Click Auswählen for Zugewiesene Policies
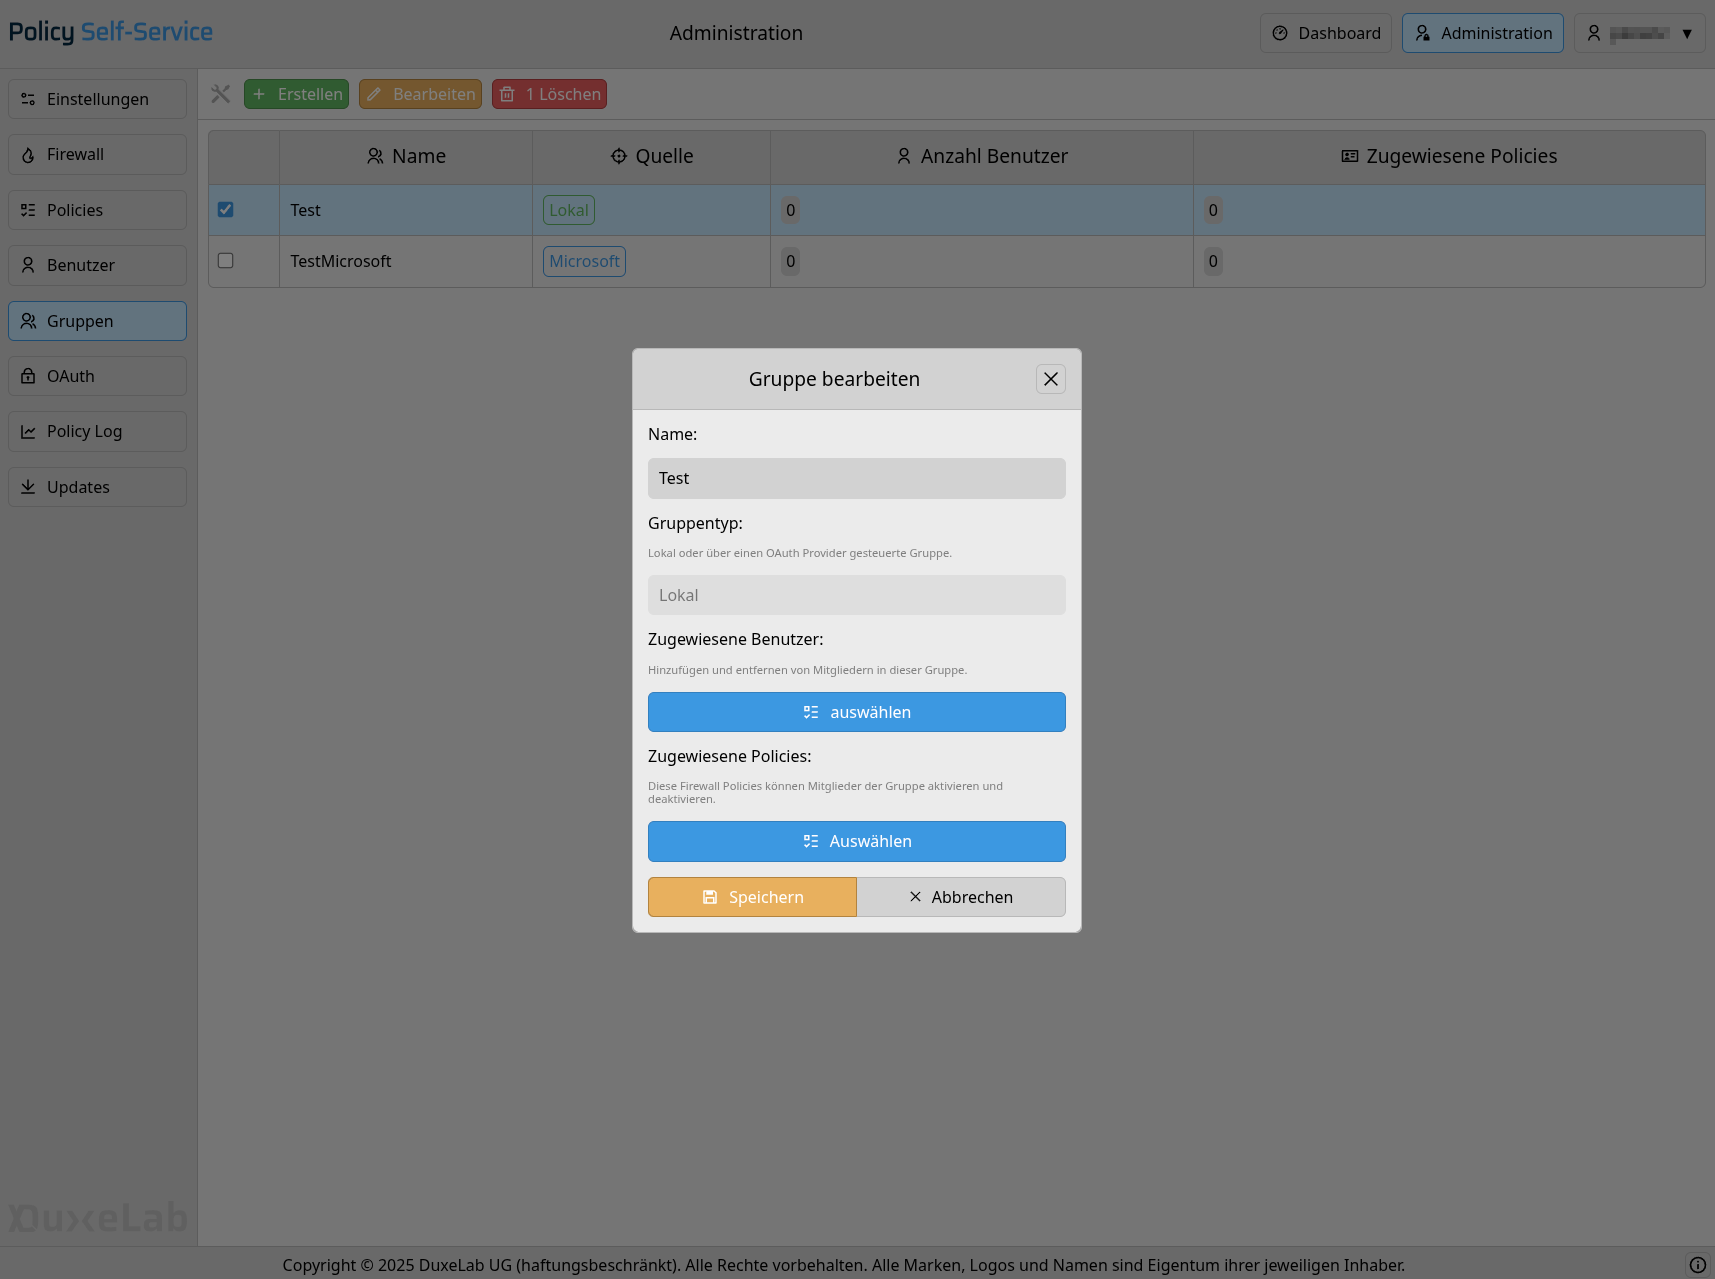 click(x=856, y=841)
